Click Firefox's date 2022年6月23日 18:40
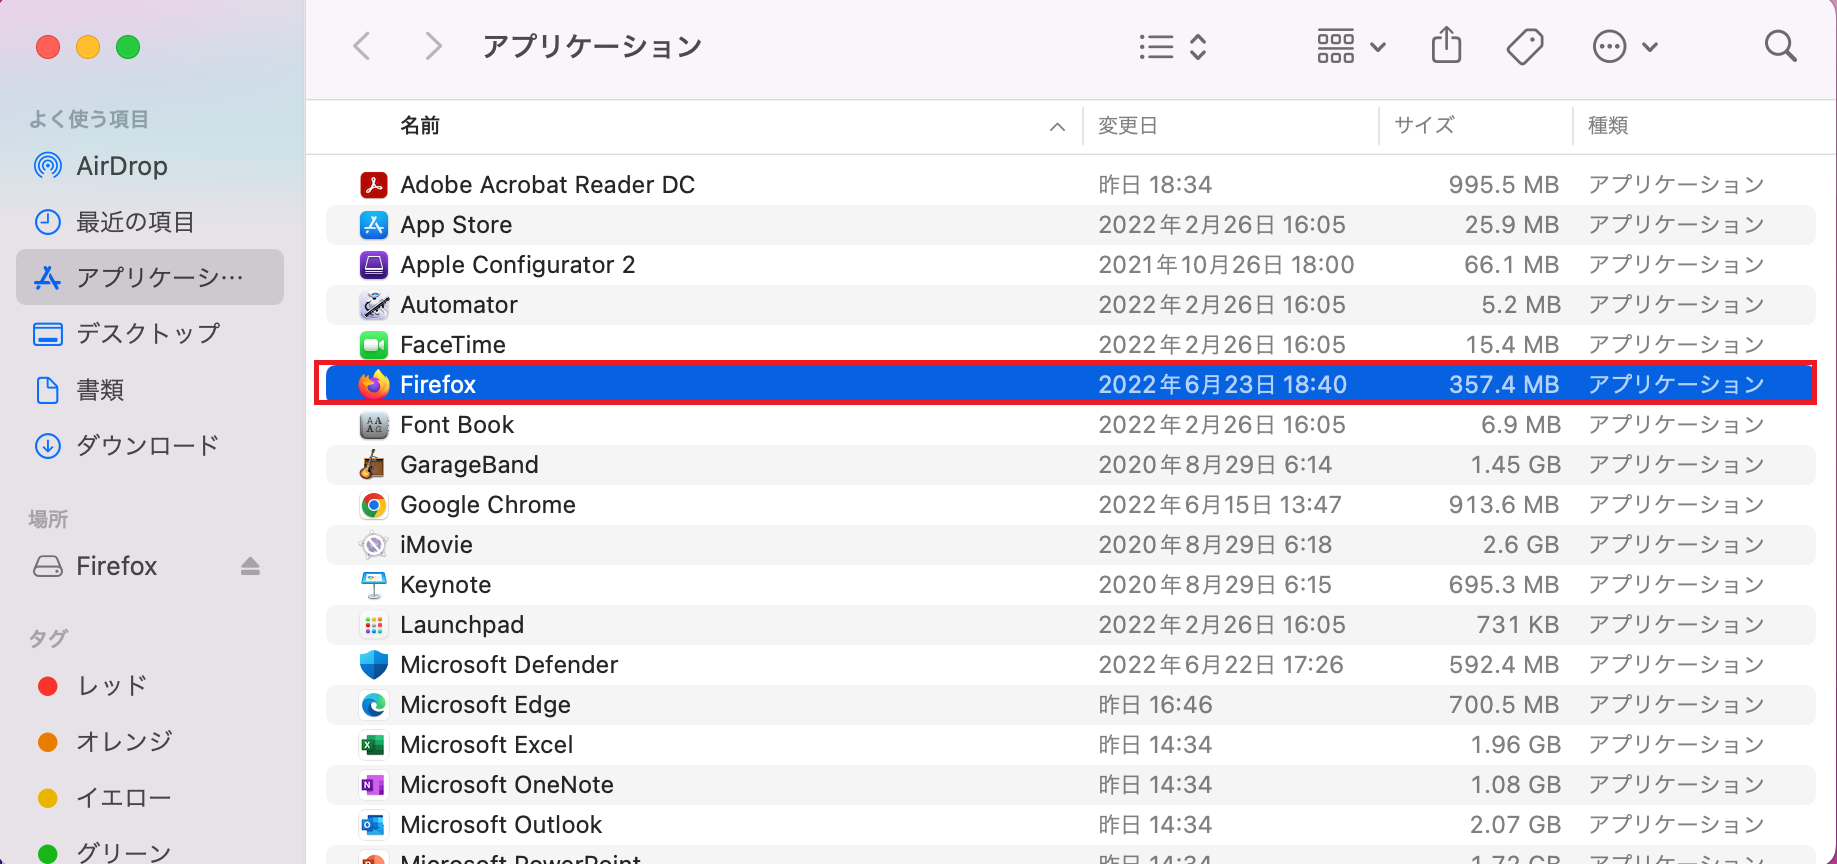The height and width of the screenshot is (864, 1837). tap(1222, 384)
